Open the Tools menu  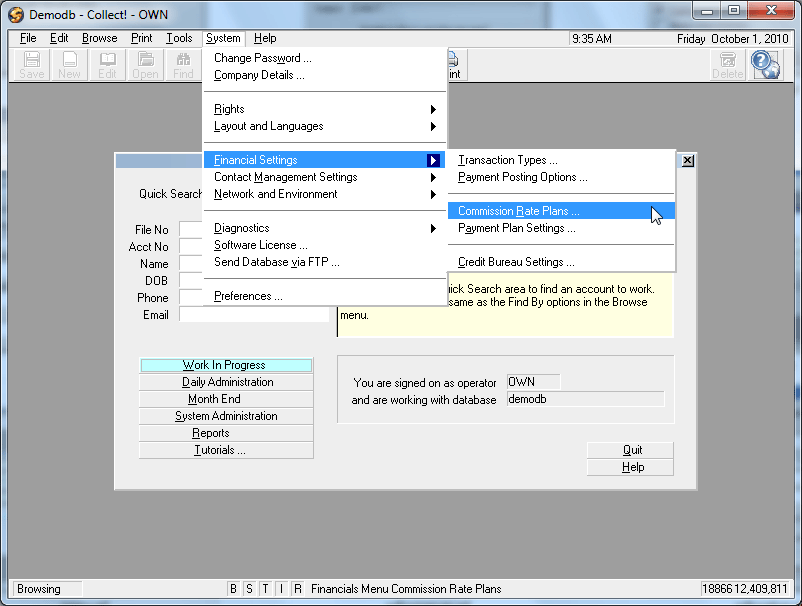[x=179, y=38]
